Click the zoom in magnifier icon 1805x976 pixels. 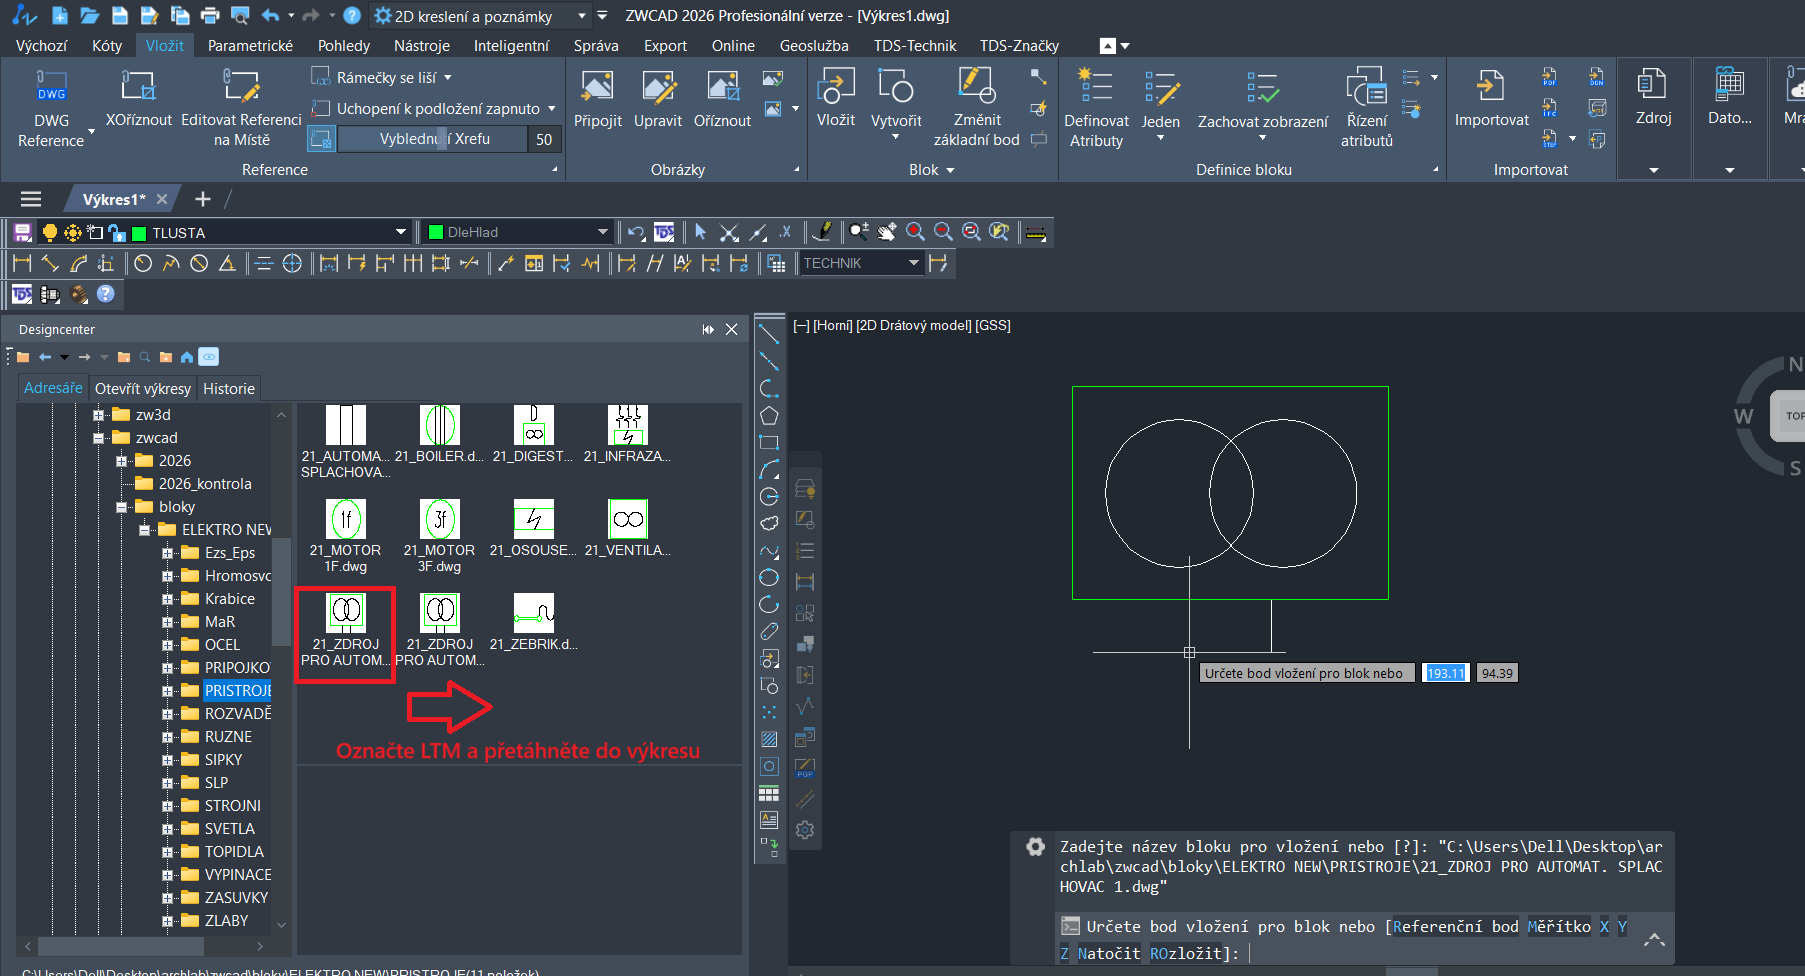[915, 232]
